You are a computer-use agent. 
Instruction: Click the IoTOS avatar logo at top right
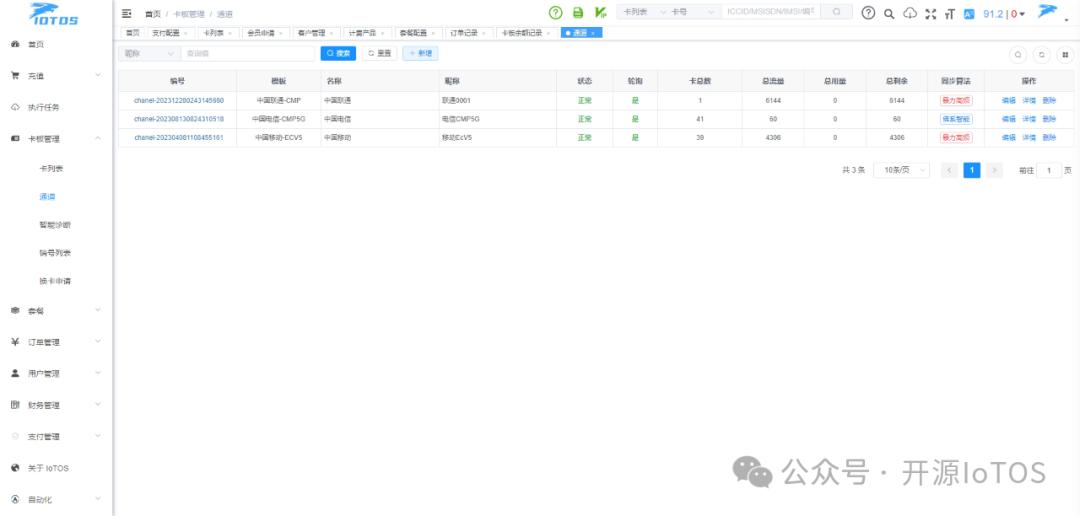point(1048,12)
